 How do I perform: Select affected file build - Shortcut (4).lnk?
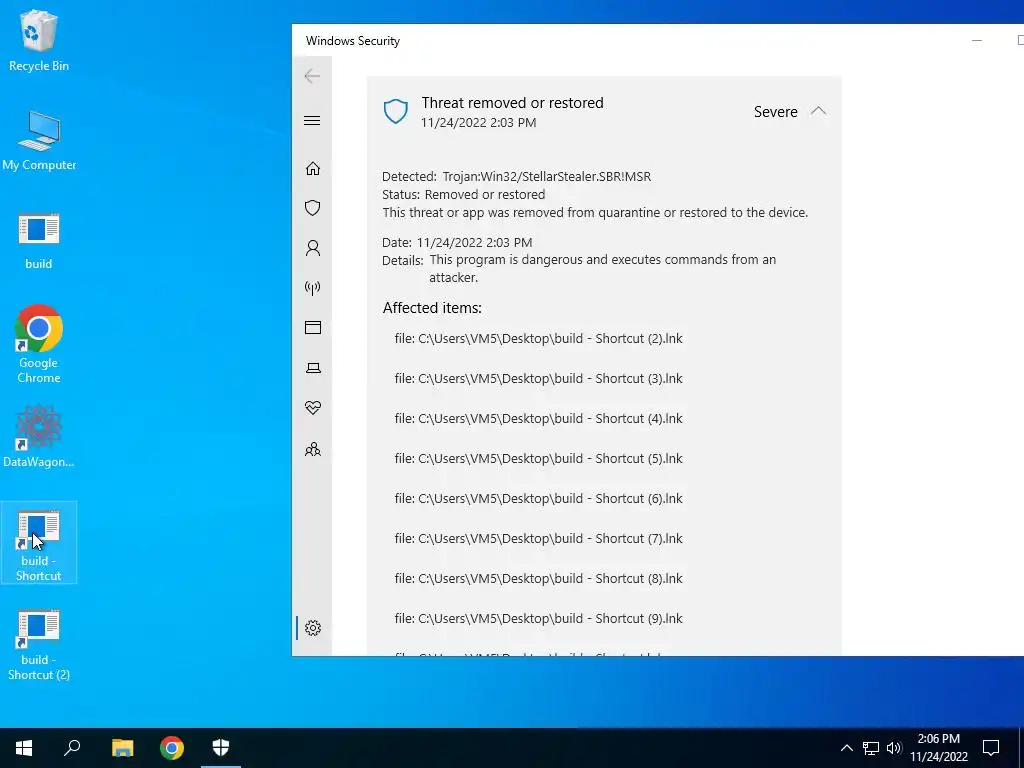(538, 418)
